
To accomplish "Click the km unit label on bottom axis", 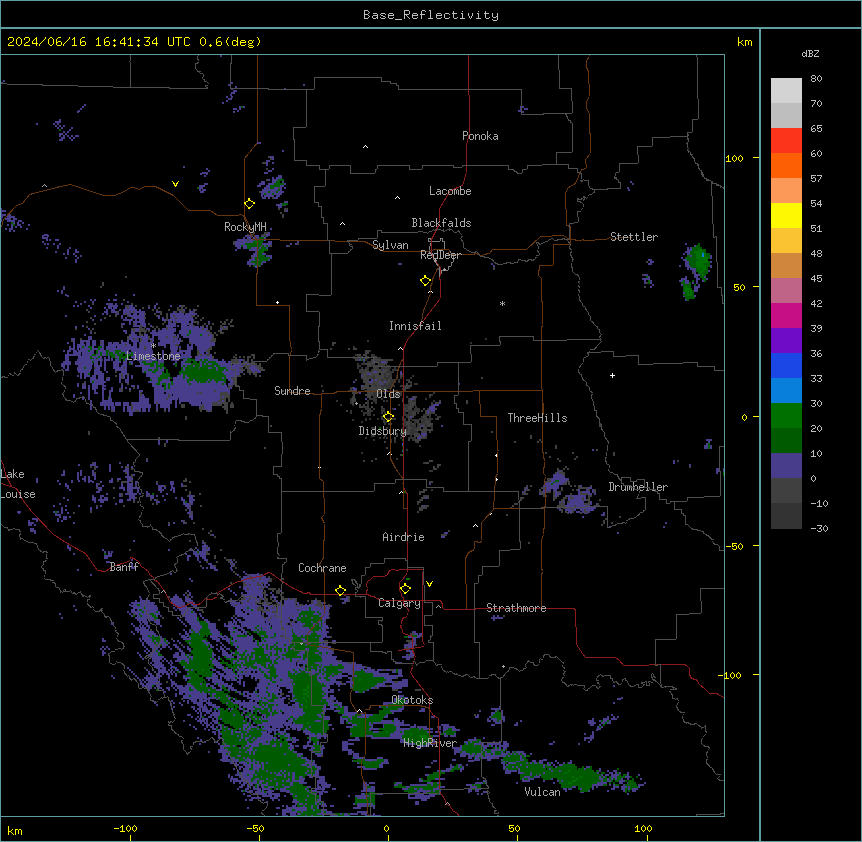I will click(x=15, y=830).
